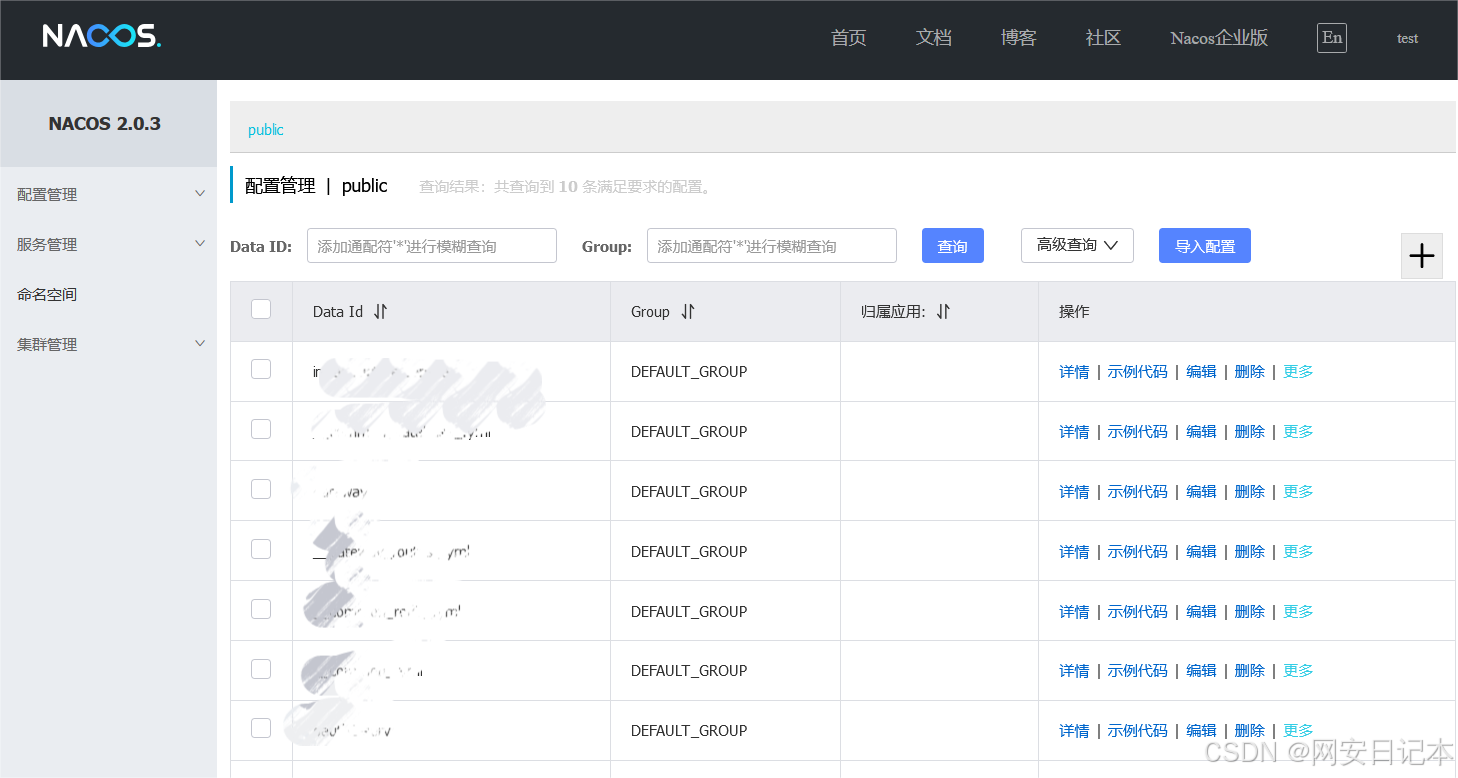Click 删除 in the third row
The width and height of the screenshot is (1458, 778).
(x=1249, y=492)
